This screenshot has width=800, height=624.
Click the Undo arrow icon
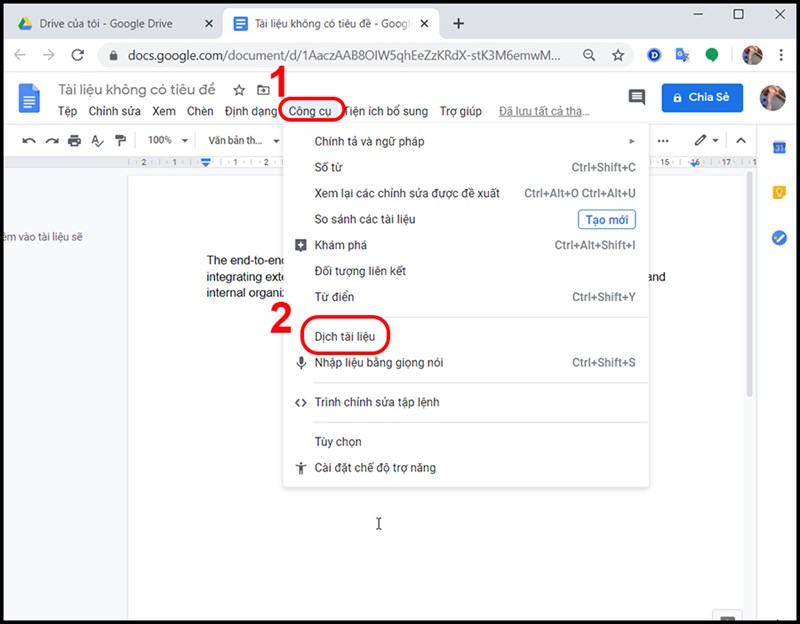(x=29, y=140)
